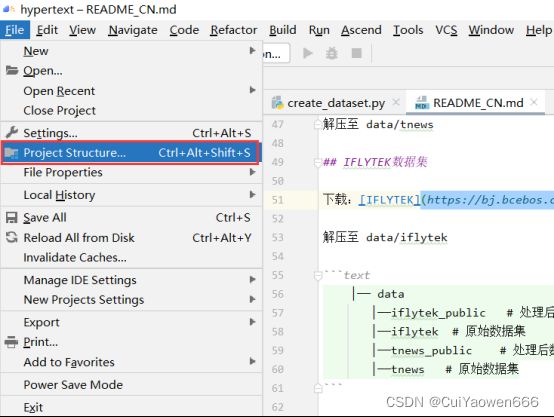The height and width of the screenshot is (417, 554).
Task: Click the Project Structure folder icon
Action: (x=11, y=153)
